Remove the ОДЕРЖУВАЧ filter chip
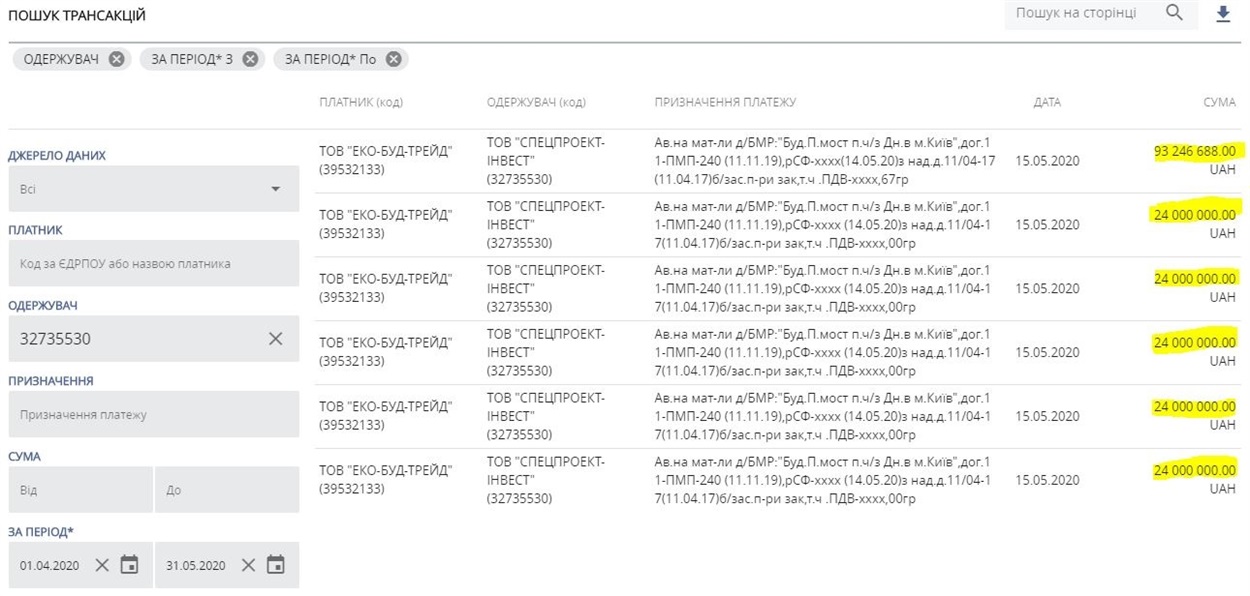This screenshot has width=1250, height=596. (x=117, y=59)
